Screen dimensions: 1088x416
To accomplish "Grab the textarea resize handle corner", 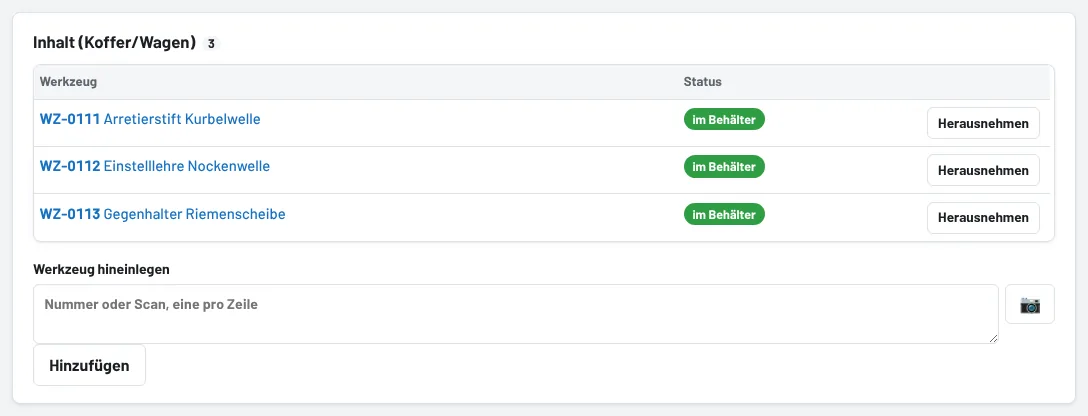I will click(994, 338).
